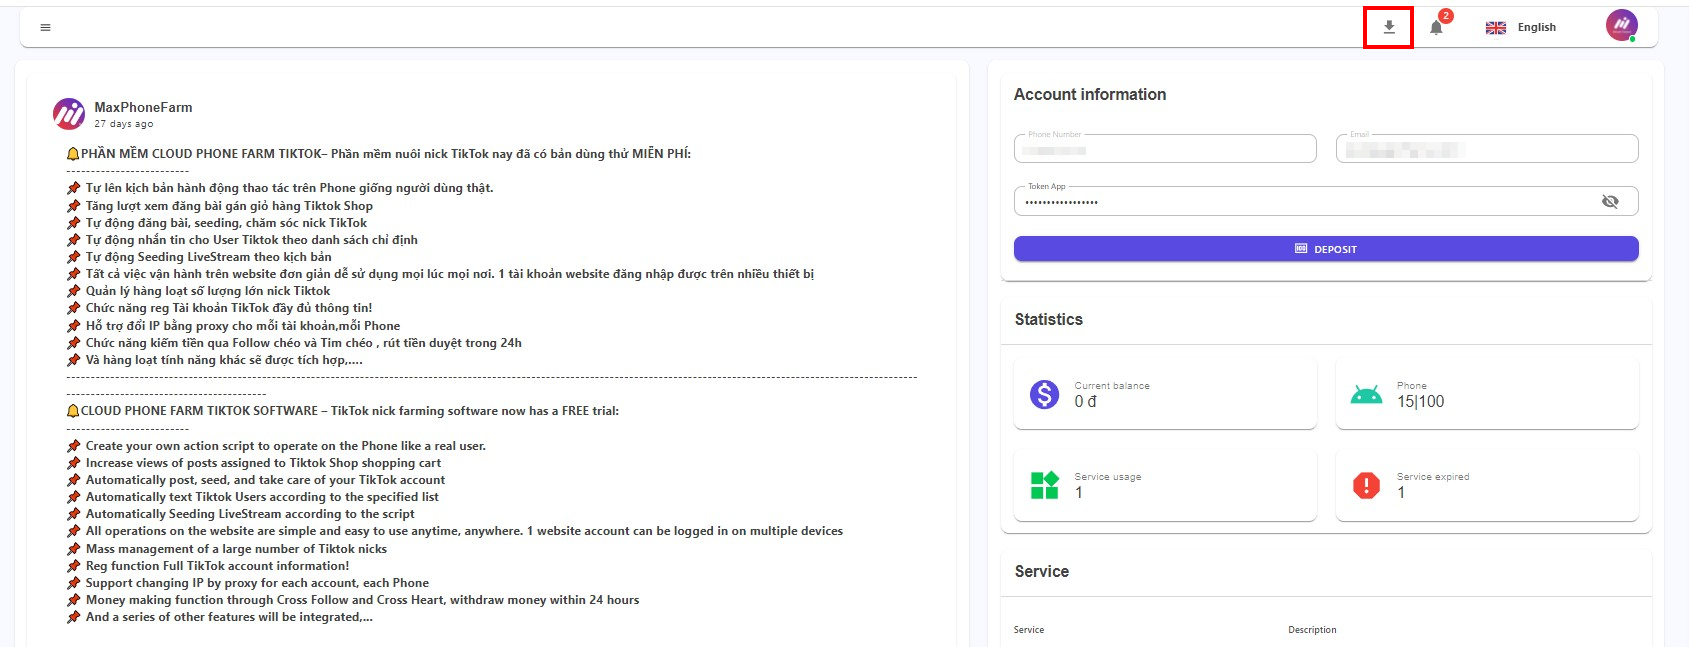
Task: Click the '27 days ago' timestamp
Action: [124, 124]
